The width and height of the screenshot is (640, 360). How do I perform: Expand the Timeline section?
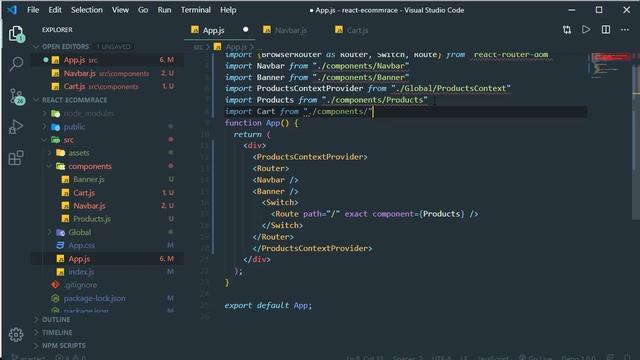click(x=57, y=333)
